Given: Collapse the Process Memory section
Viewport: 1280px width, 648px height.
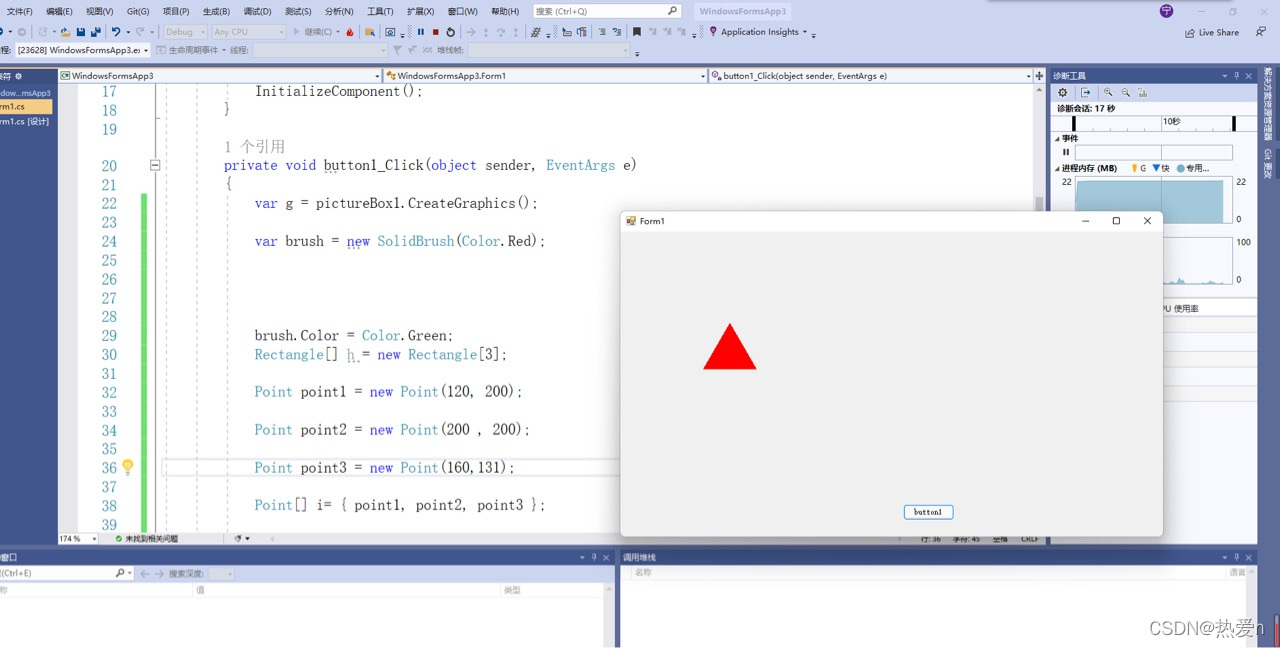Looking at the screenshot, I should (x=1057, y=169).
